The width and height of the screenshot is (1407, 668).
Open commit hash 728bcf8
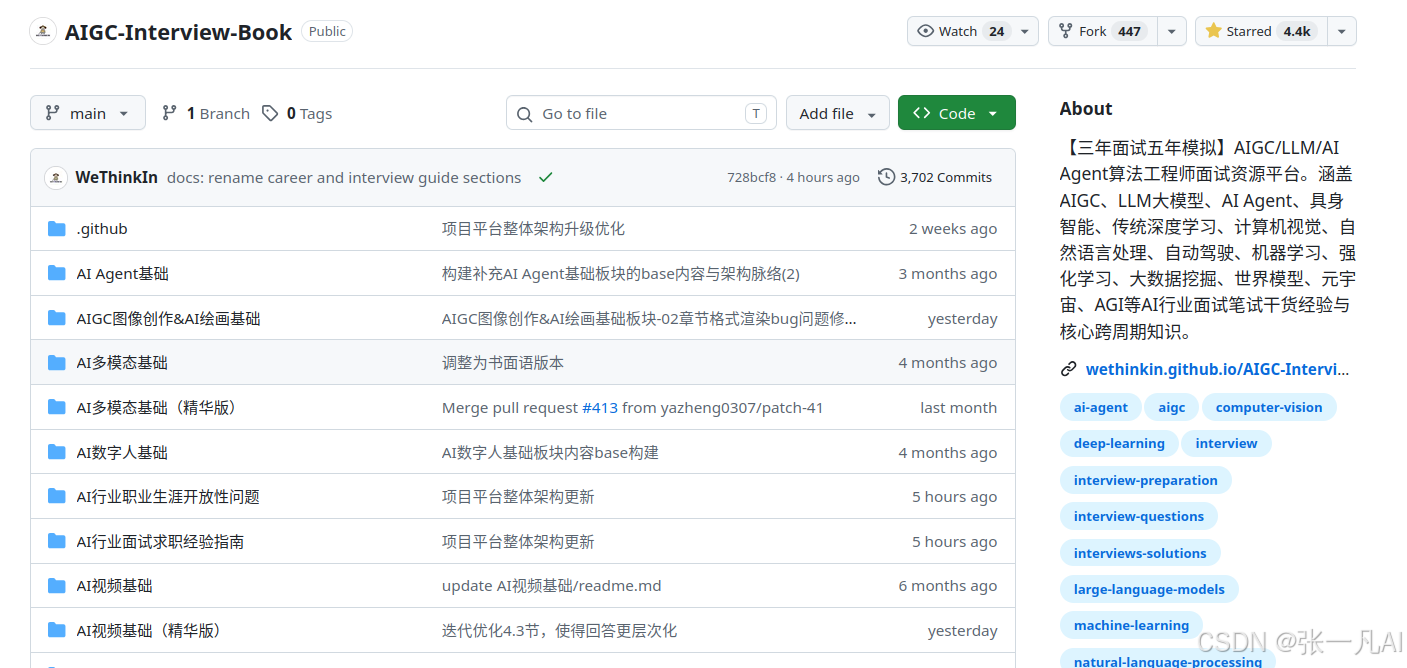pyautogui.click(x=751, y=177)
